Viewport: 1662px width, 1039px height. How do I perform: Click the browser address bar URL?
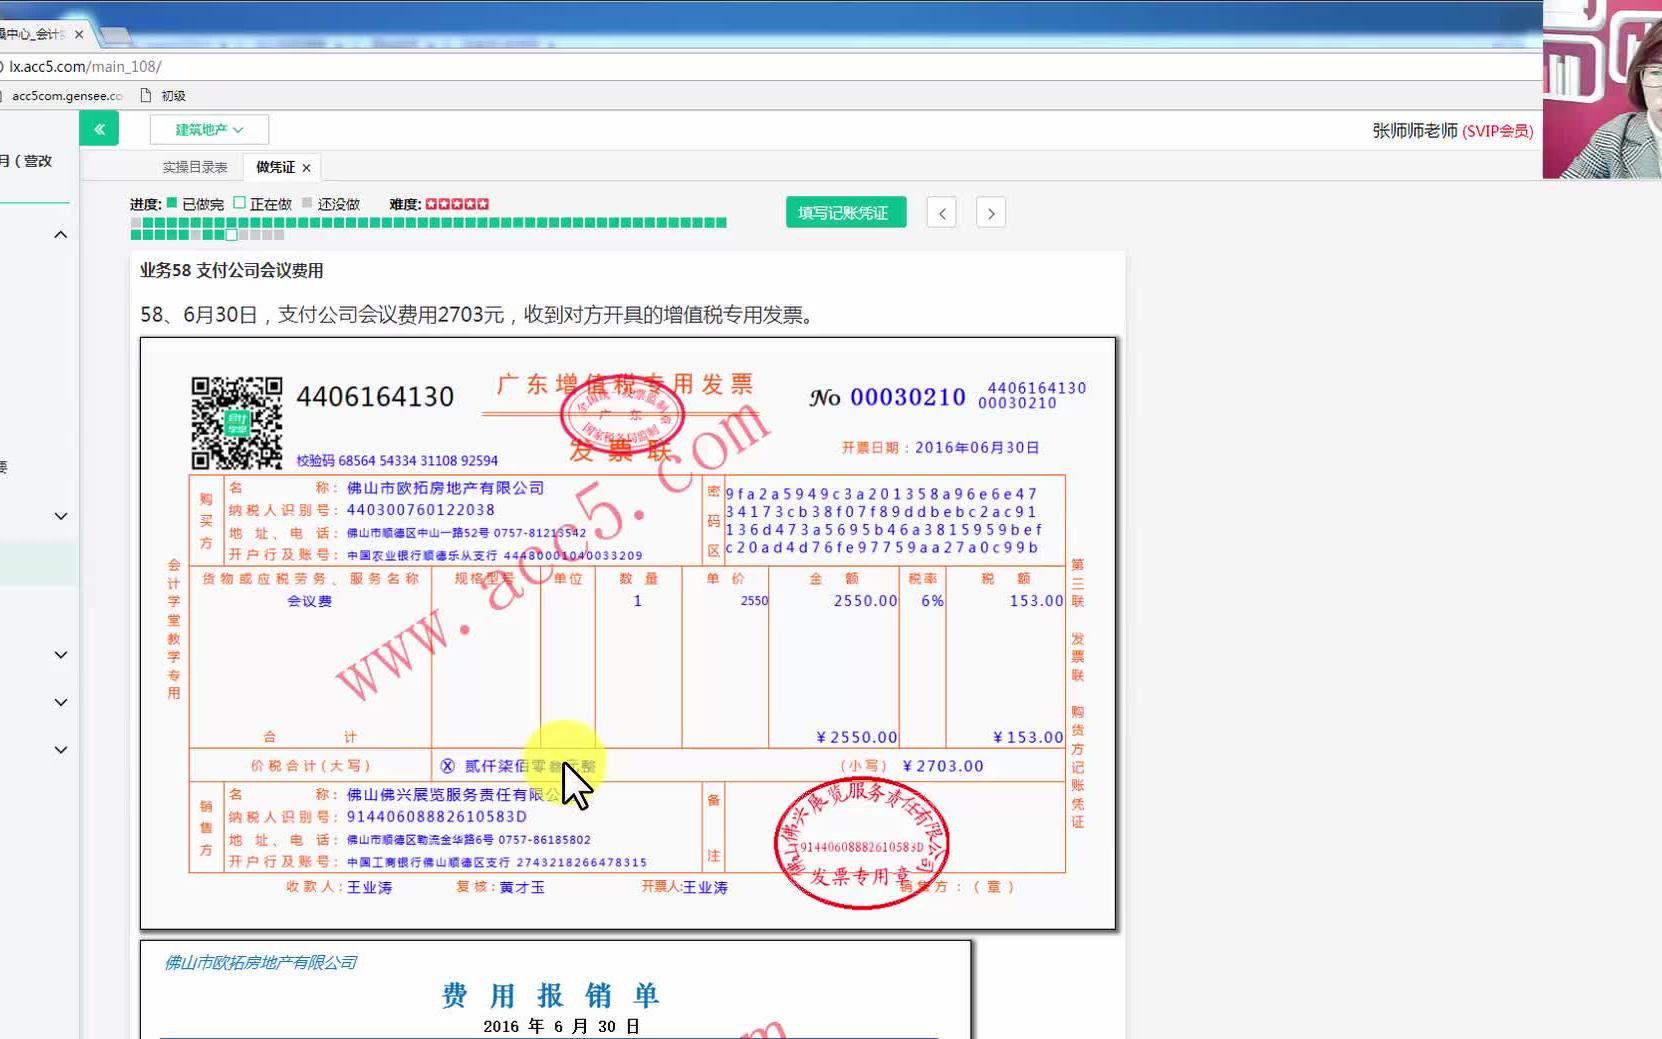(85, 66)
